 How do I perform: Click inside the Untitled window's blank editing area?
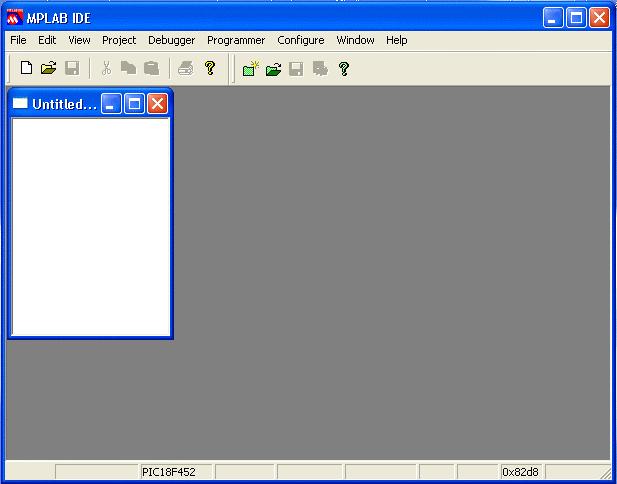91,226
